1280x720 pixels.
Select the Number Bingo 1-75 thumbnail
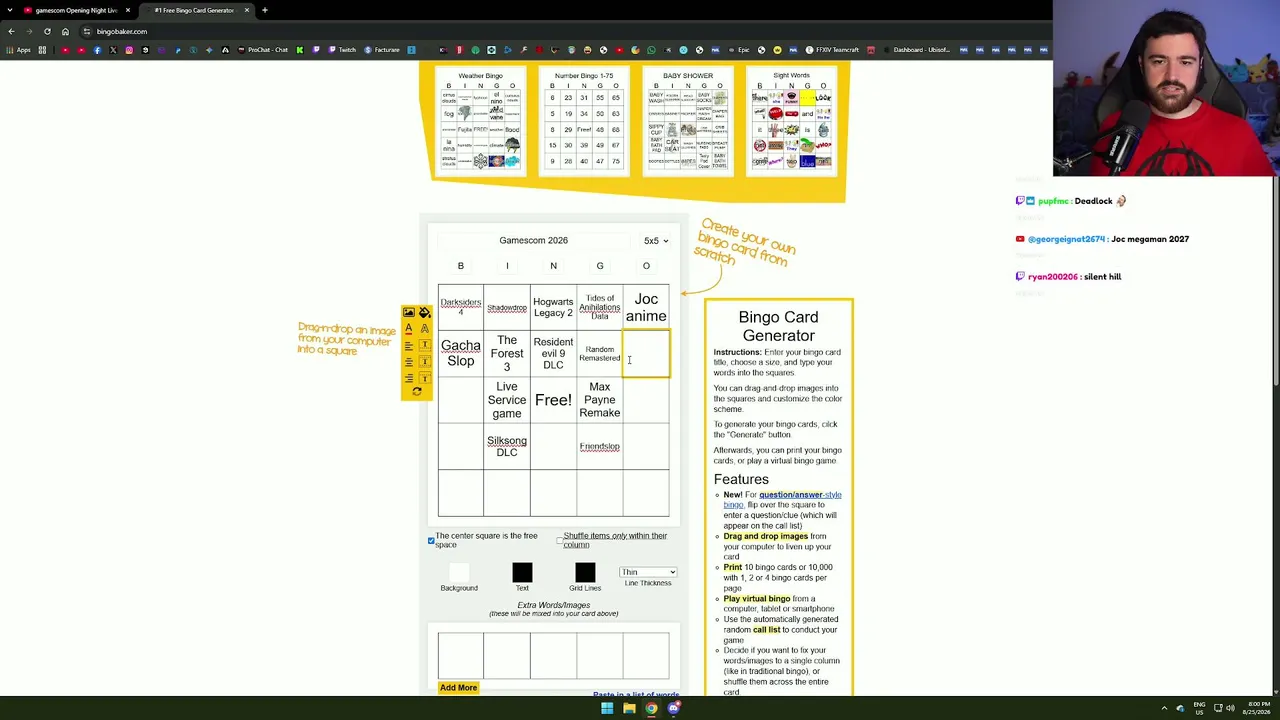point(584,121)
